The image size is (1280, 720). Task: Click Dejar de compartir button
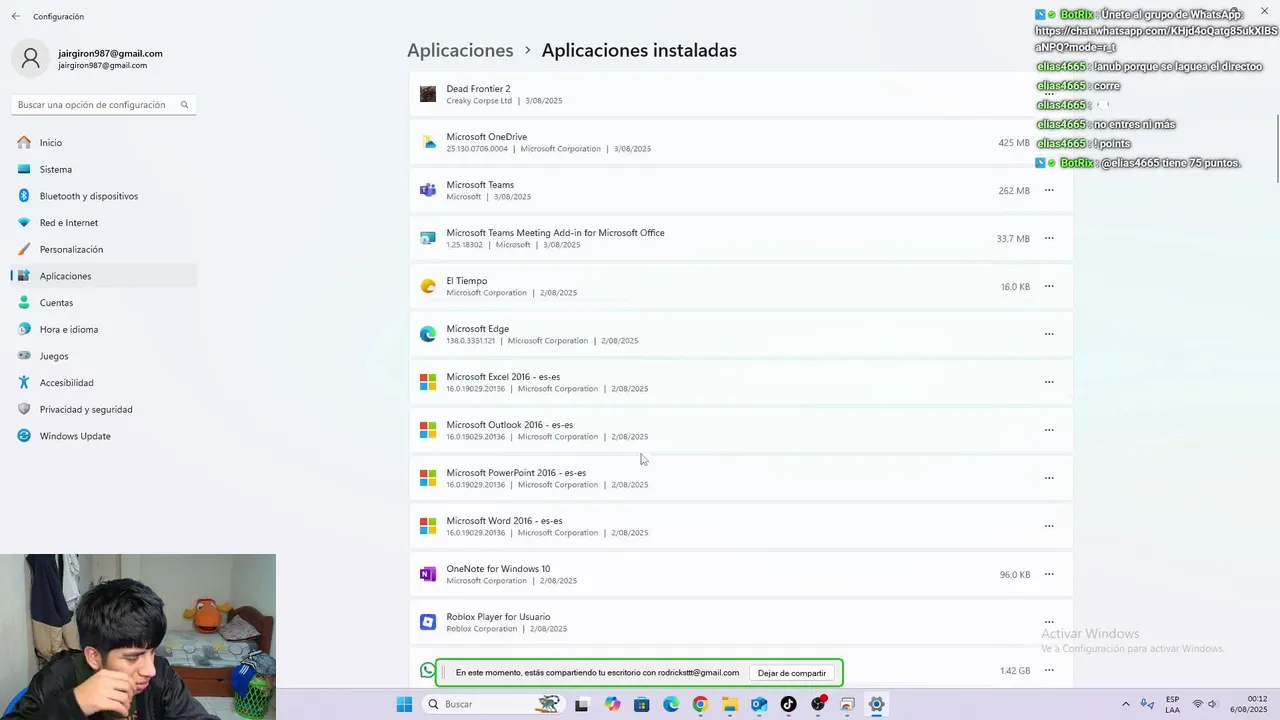point(792,673)
